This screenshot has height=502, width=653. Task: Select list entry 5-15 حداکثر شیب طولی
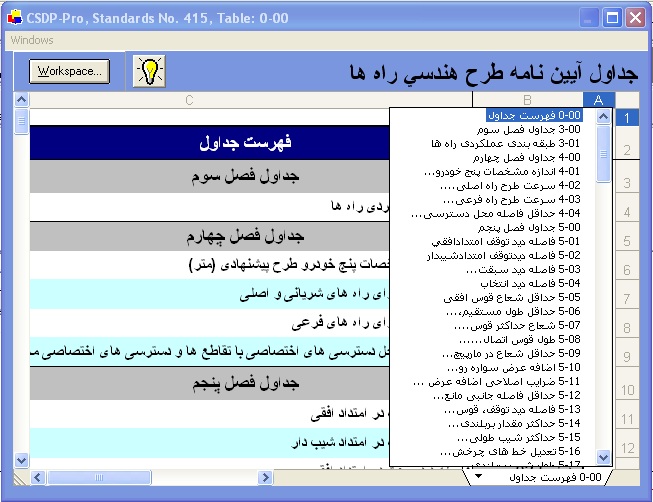519,438
